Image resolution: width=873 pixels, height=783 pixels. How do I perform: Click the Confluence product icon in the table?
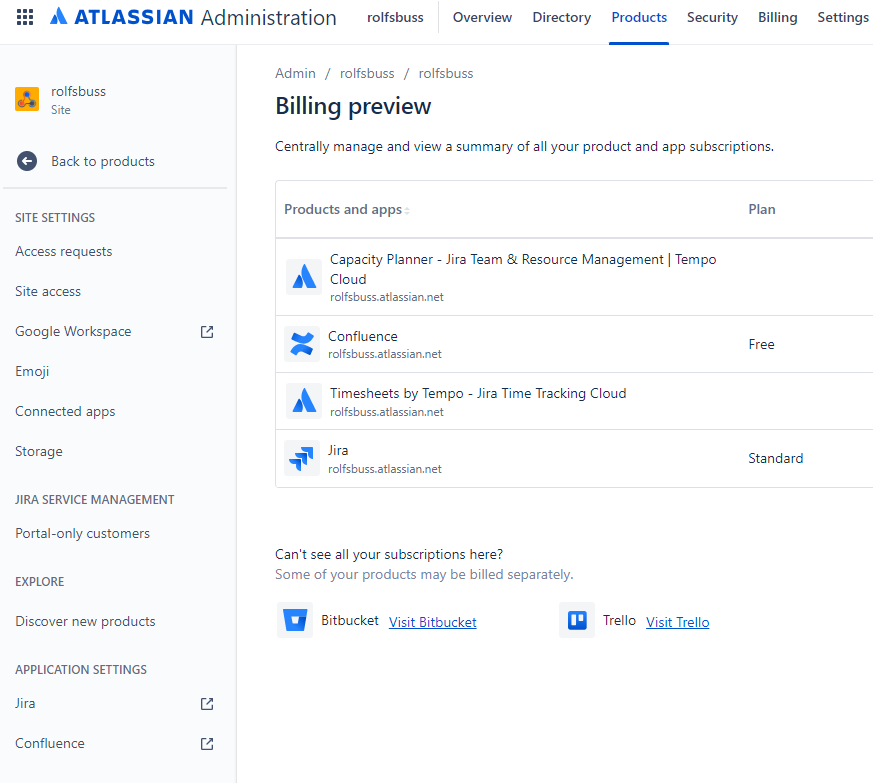302,344
